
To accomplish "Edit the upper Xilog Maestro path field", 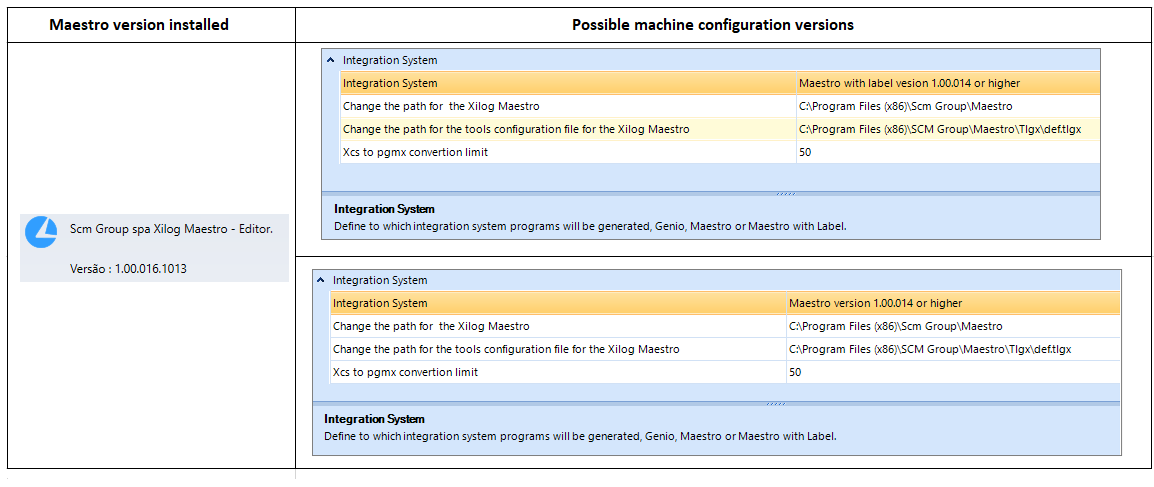I will [948, 106].
